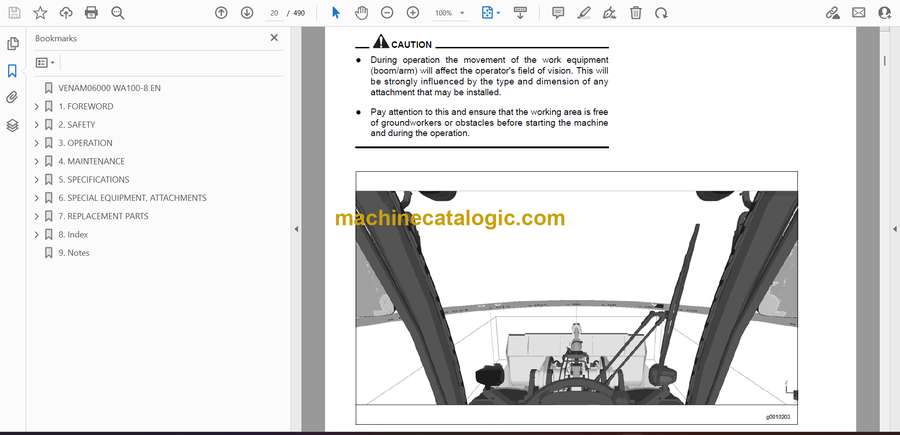Jump to the 9. Notes bookmark
Screen dimensions: 900x435
click(74, 253)
